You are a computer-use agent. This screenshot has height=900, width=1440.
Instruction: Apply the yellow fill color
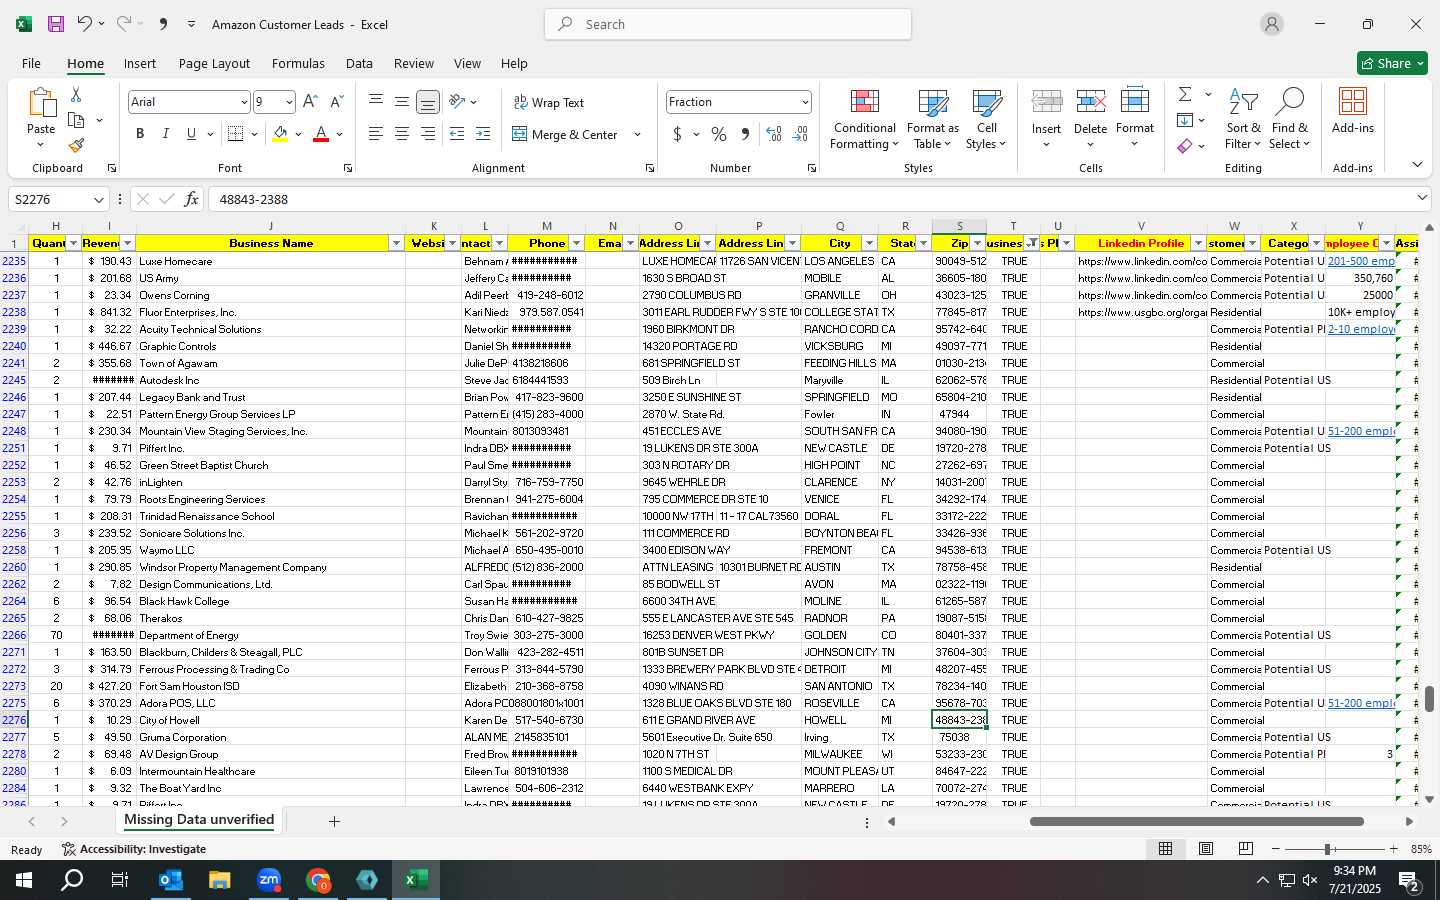coord(280,134)
